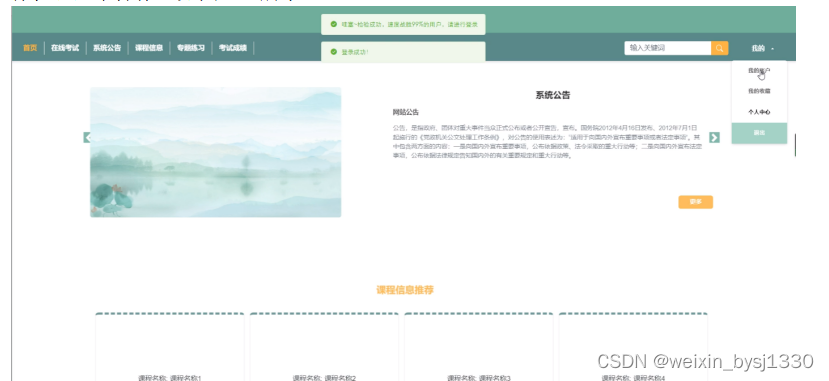Image resolution: width=829 pixels, height=381 pixels.
Task: Click the next carousel arrow icon
Action: (x=714, y=137)
